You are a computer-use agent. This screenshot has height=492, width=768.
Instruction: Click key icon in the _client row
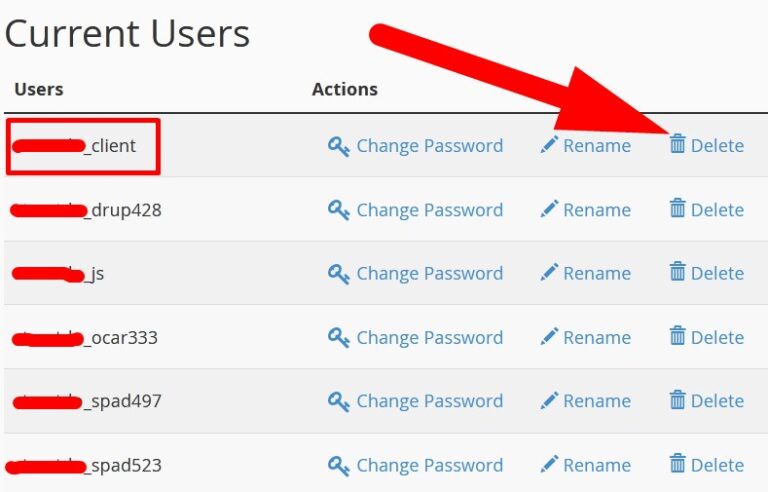pyautogui.click(x=339, y=146)
